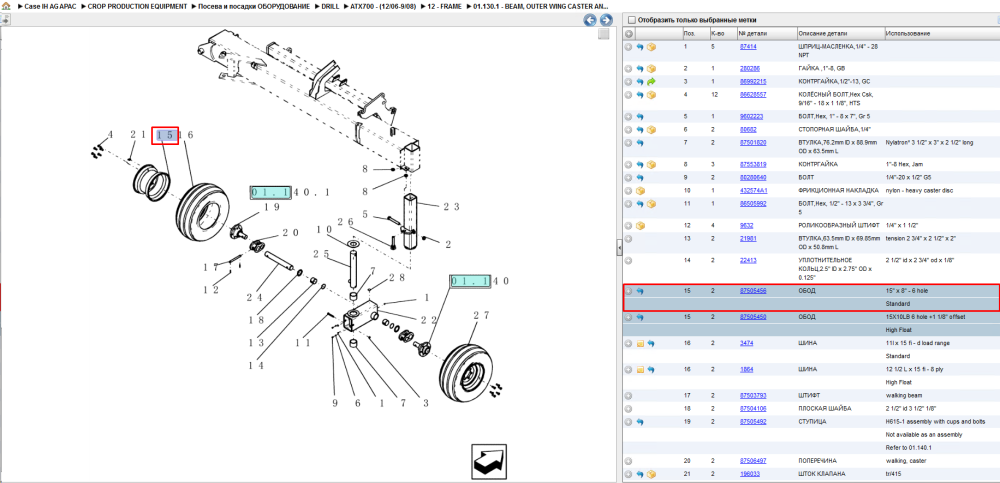This screenshot has width=1000, height=483.
Task: Click small square box at diagram top-right
Action: pos(603,34)
